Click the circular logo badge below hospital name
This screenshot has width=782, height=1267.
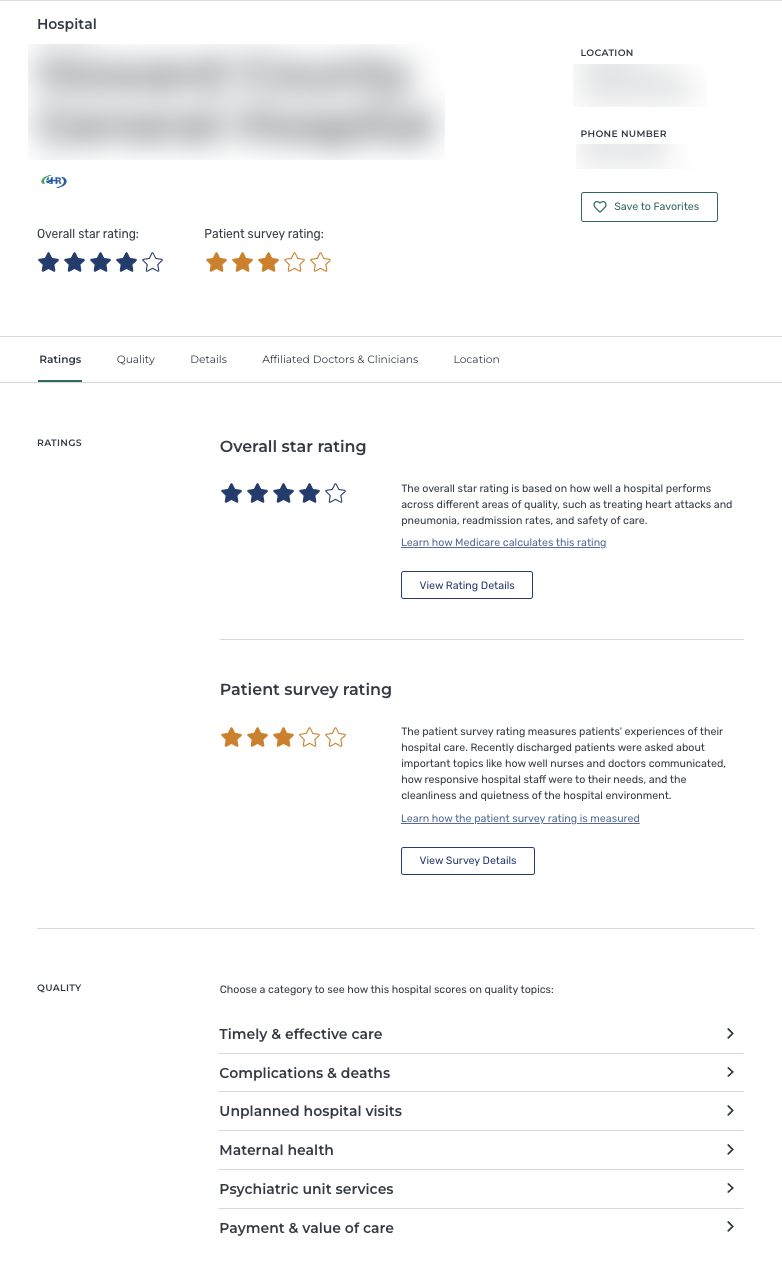(x=53, y=181)
